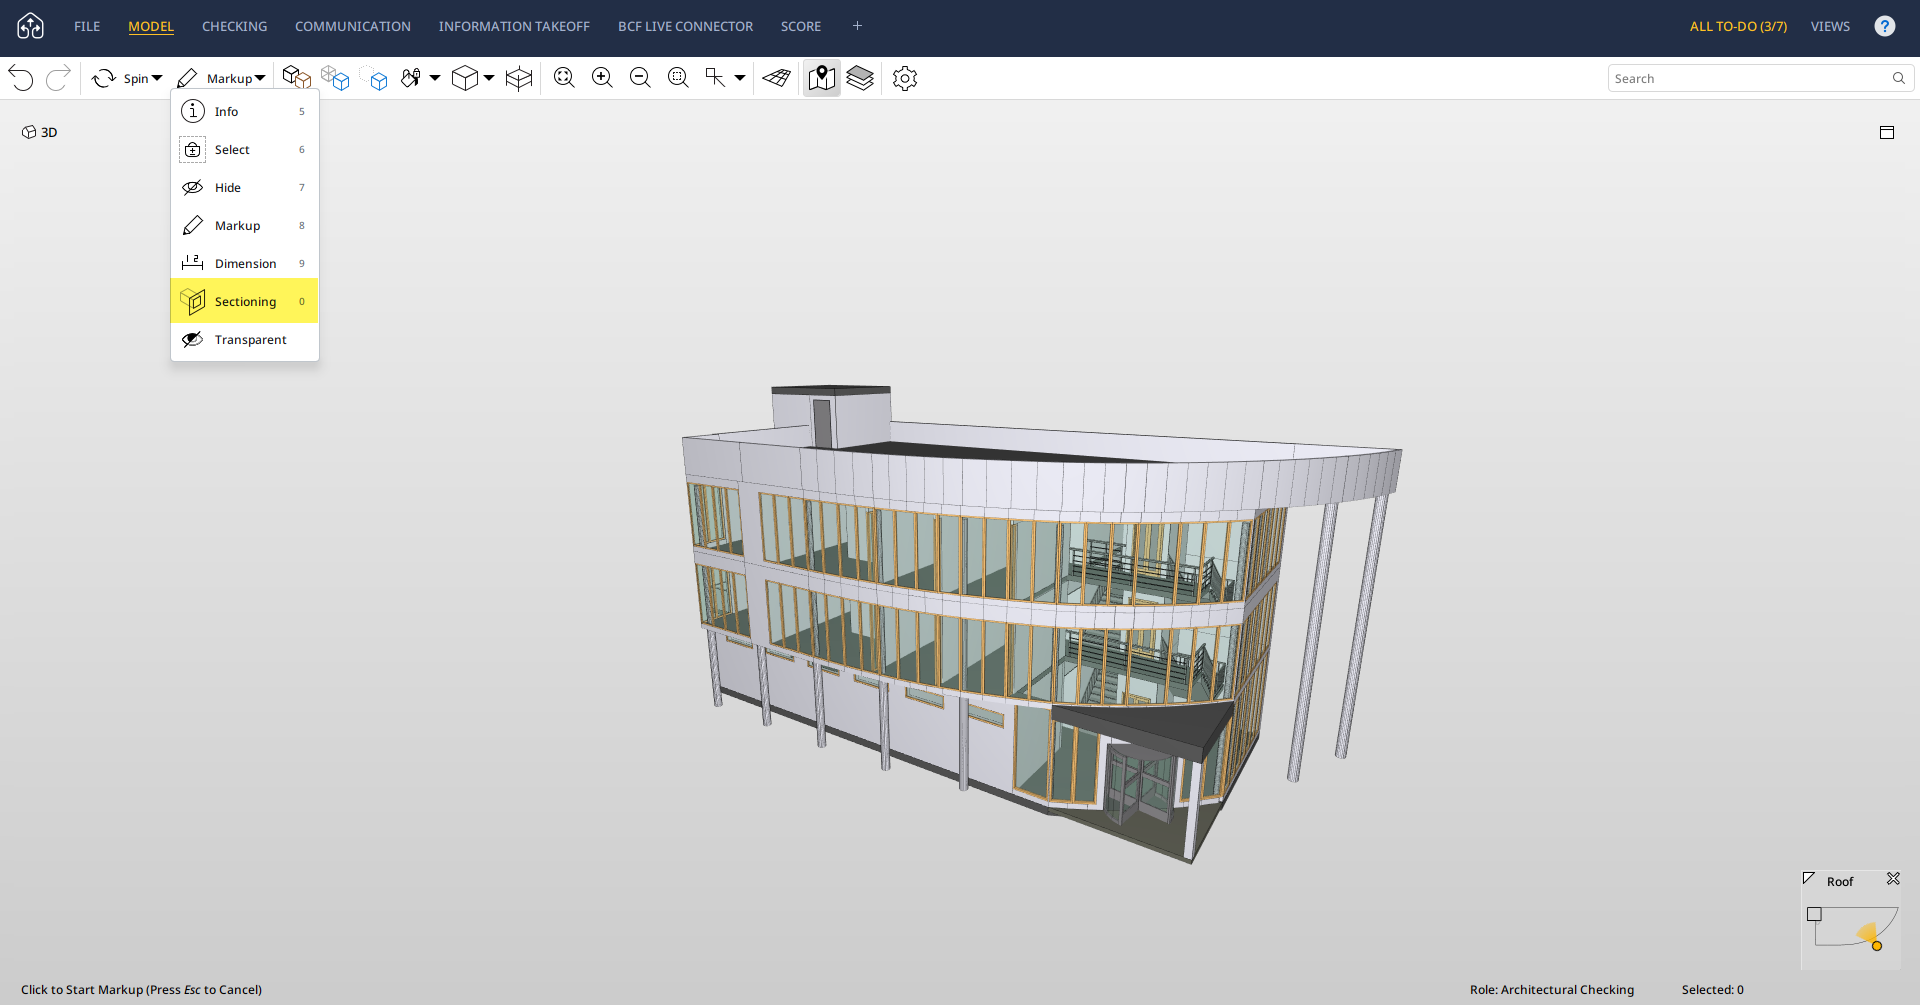This screenshot has height=1005, width=1920.
Task: Click the Zoom In magnifier icon
Action: coord(602,78)
